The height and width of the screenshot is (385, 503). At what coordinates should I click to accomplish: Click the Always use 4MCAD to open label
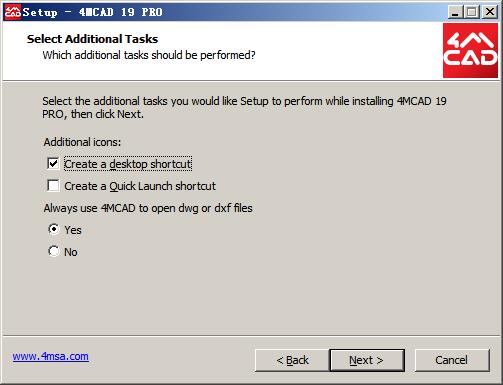(148, 208)
